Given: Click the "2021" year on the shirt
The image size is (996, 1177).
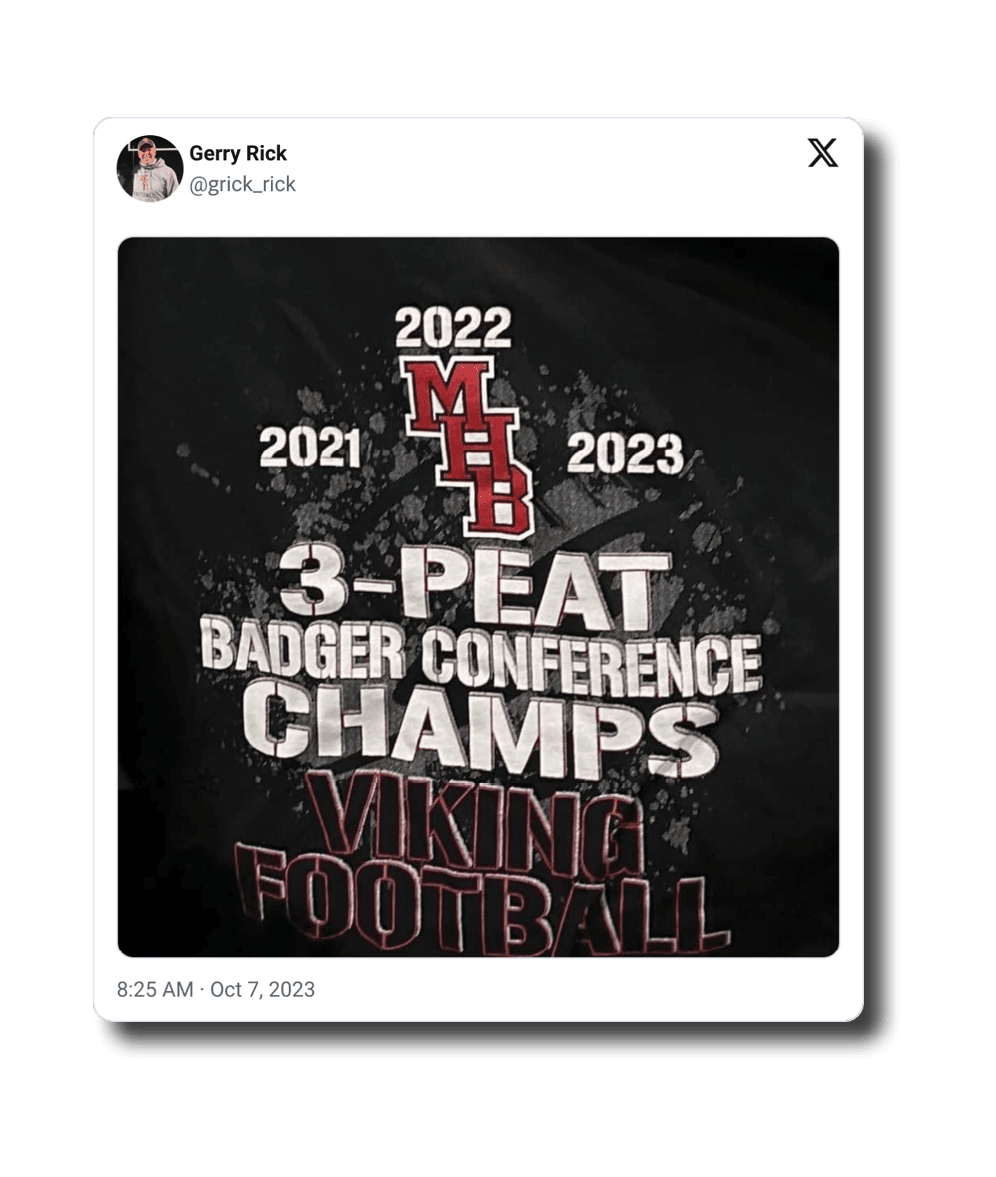Looking at the screenshot, I should tap(310, 450).
